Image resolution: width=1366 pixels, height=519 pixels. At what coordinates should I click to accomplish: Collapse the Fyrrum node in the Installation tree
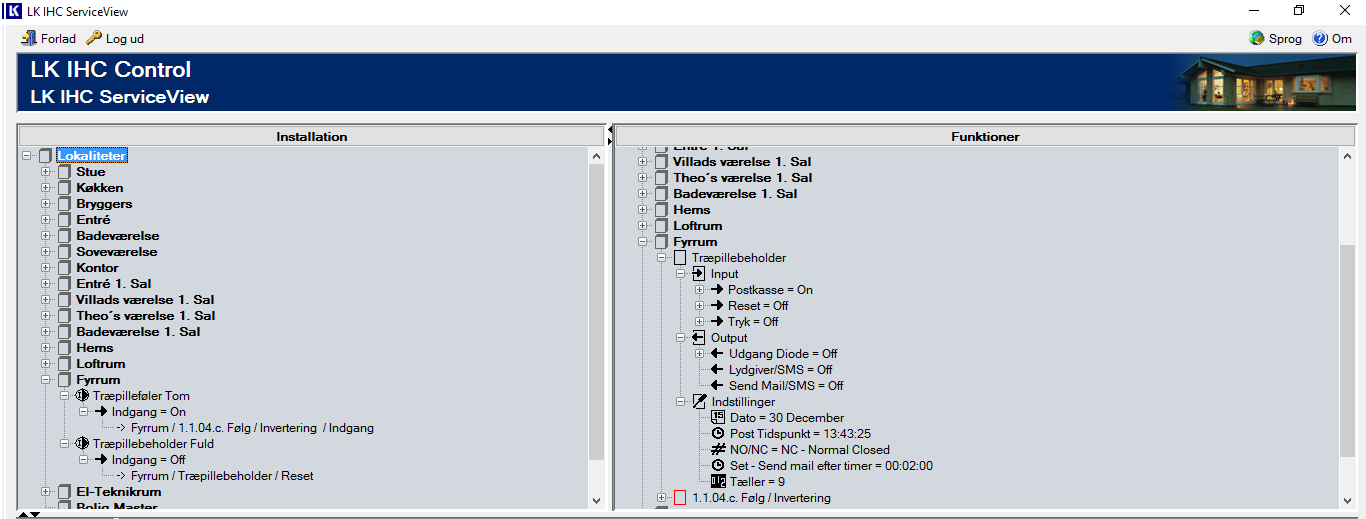point(45,380)
